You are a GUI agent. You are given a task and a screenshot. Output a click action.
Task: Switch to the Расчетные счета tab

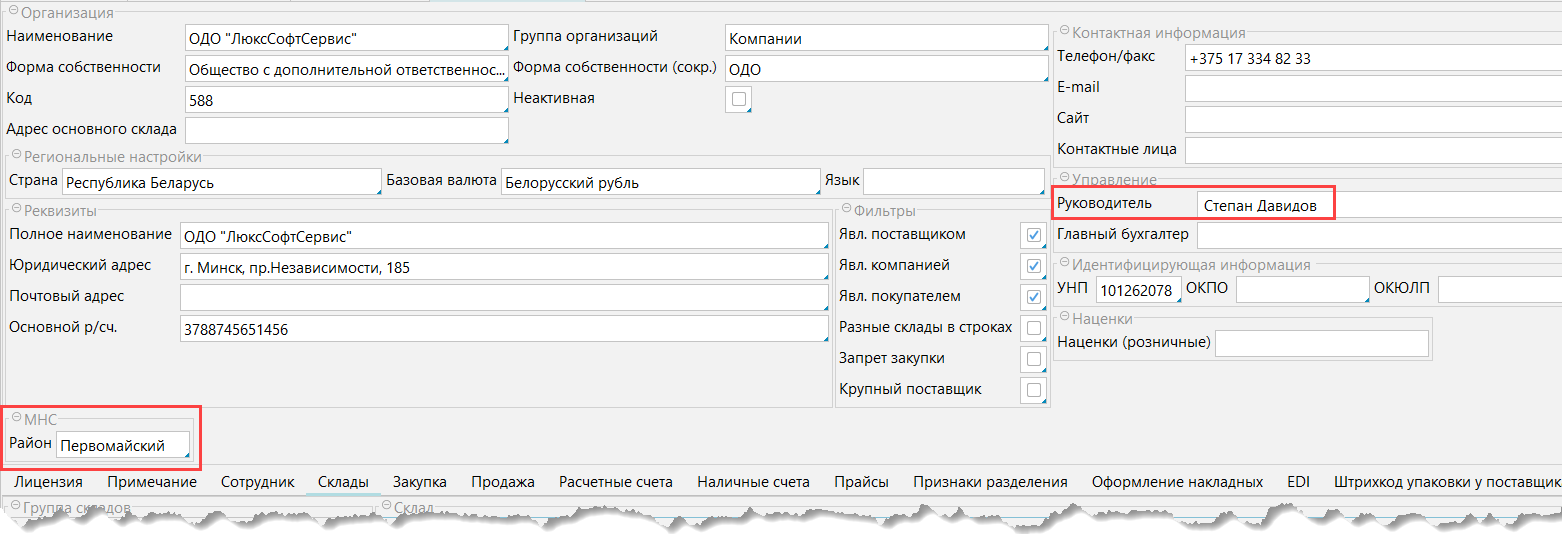[616, 482]
